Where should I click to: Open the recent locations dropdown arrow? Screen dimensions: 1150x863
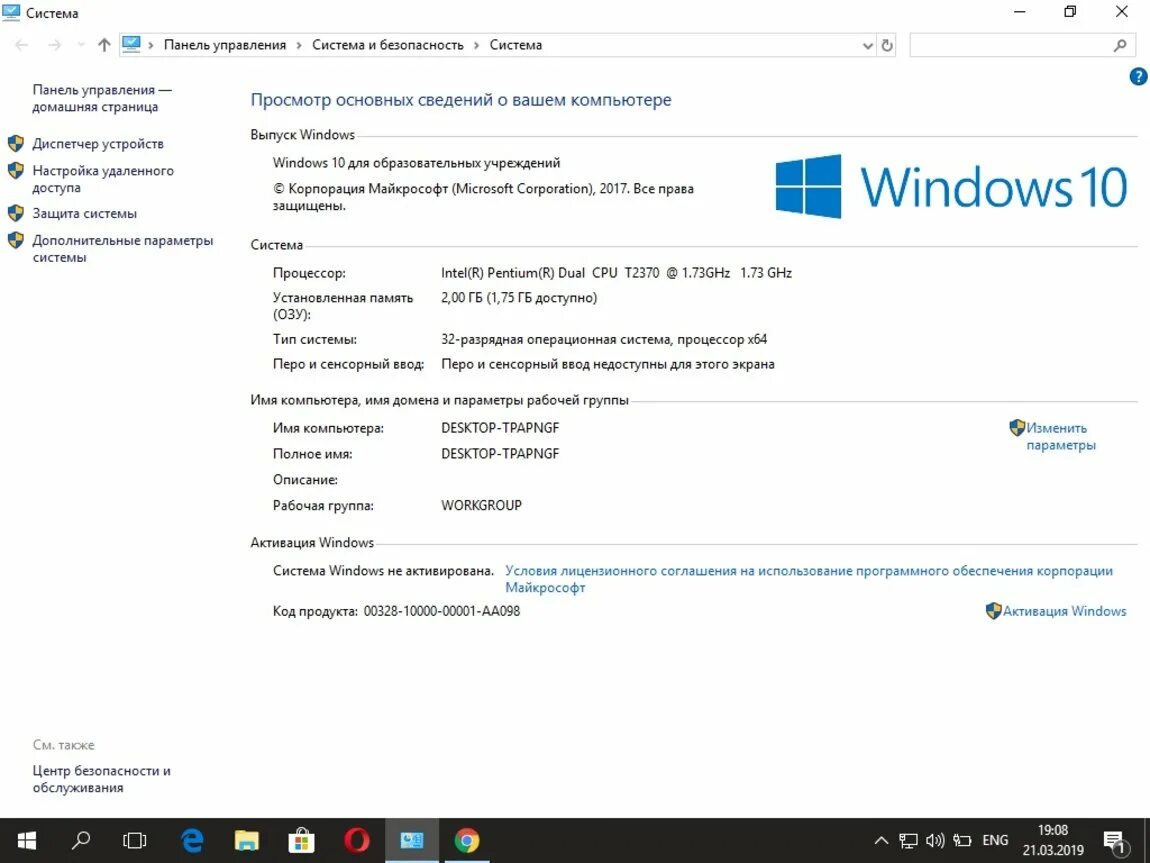point(80,45)
